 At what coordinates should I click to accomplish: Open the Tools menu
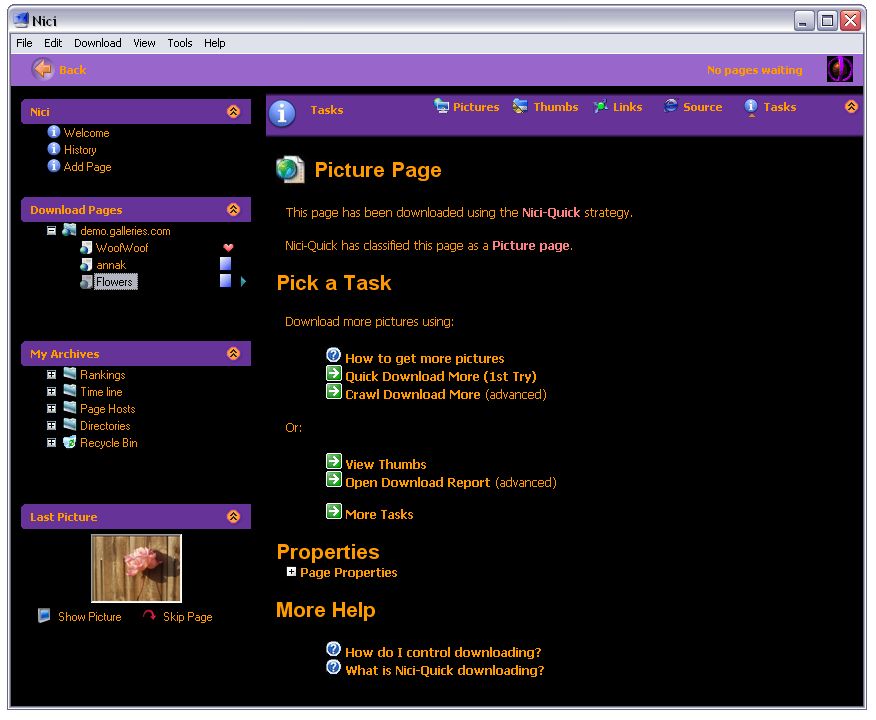(179, 43)
